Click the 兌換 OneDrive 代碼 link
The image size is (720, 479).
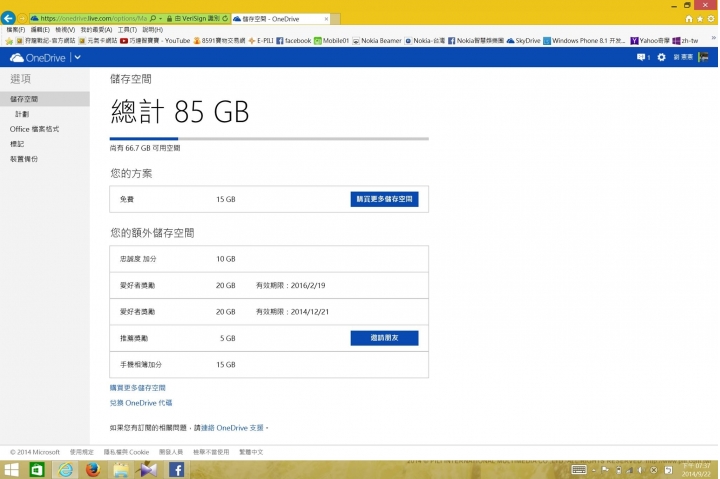click(141, 403)
